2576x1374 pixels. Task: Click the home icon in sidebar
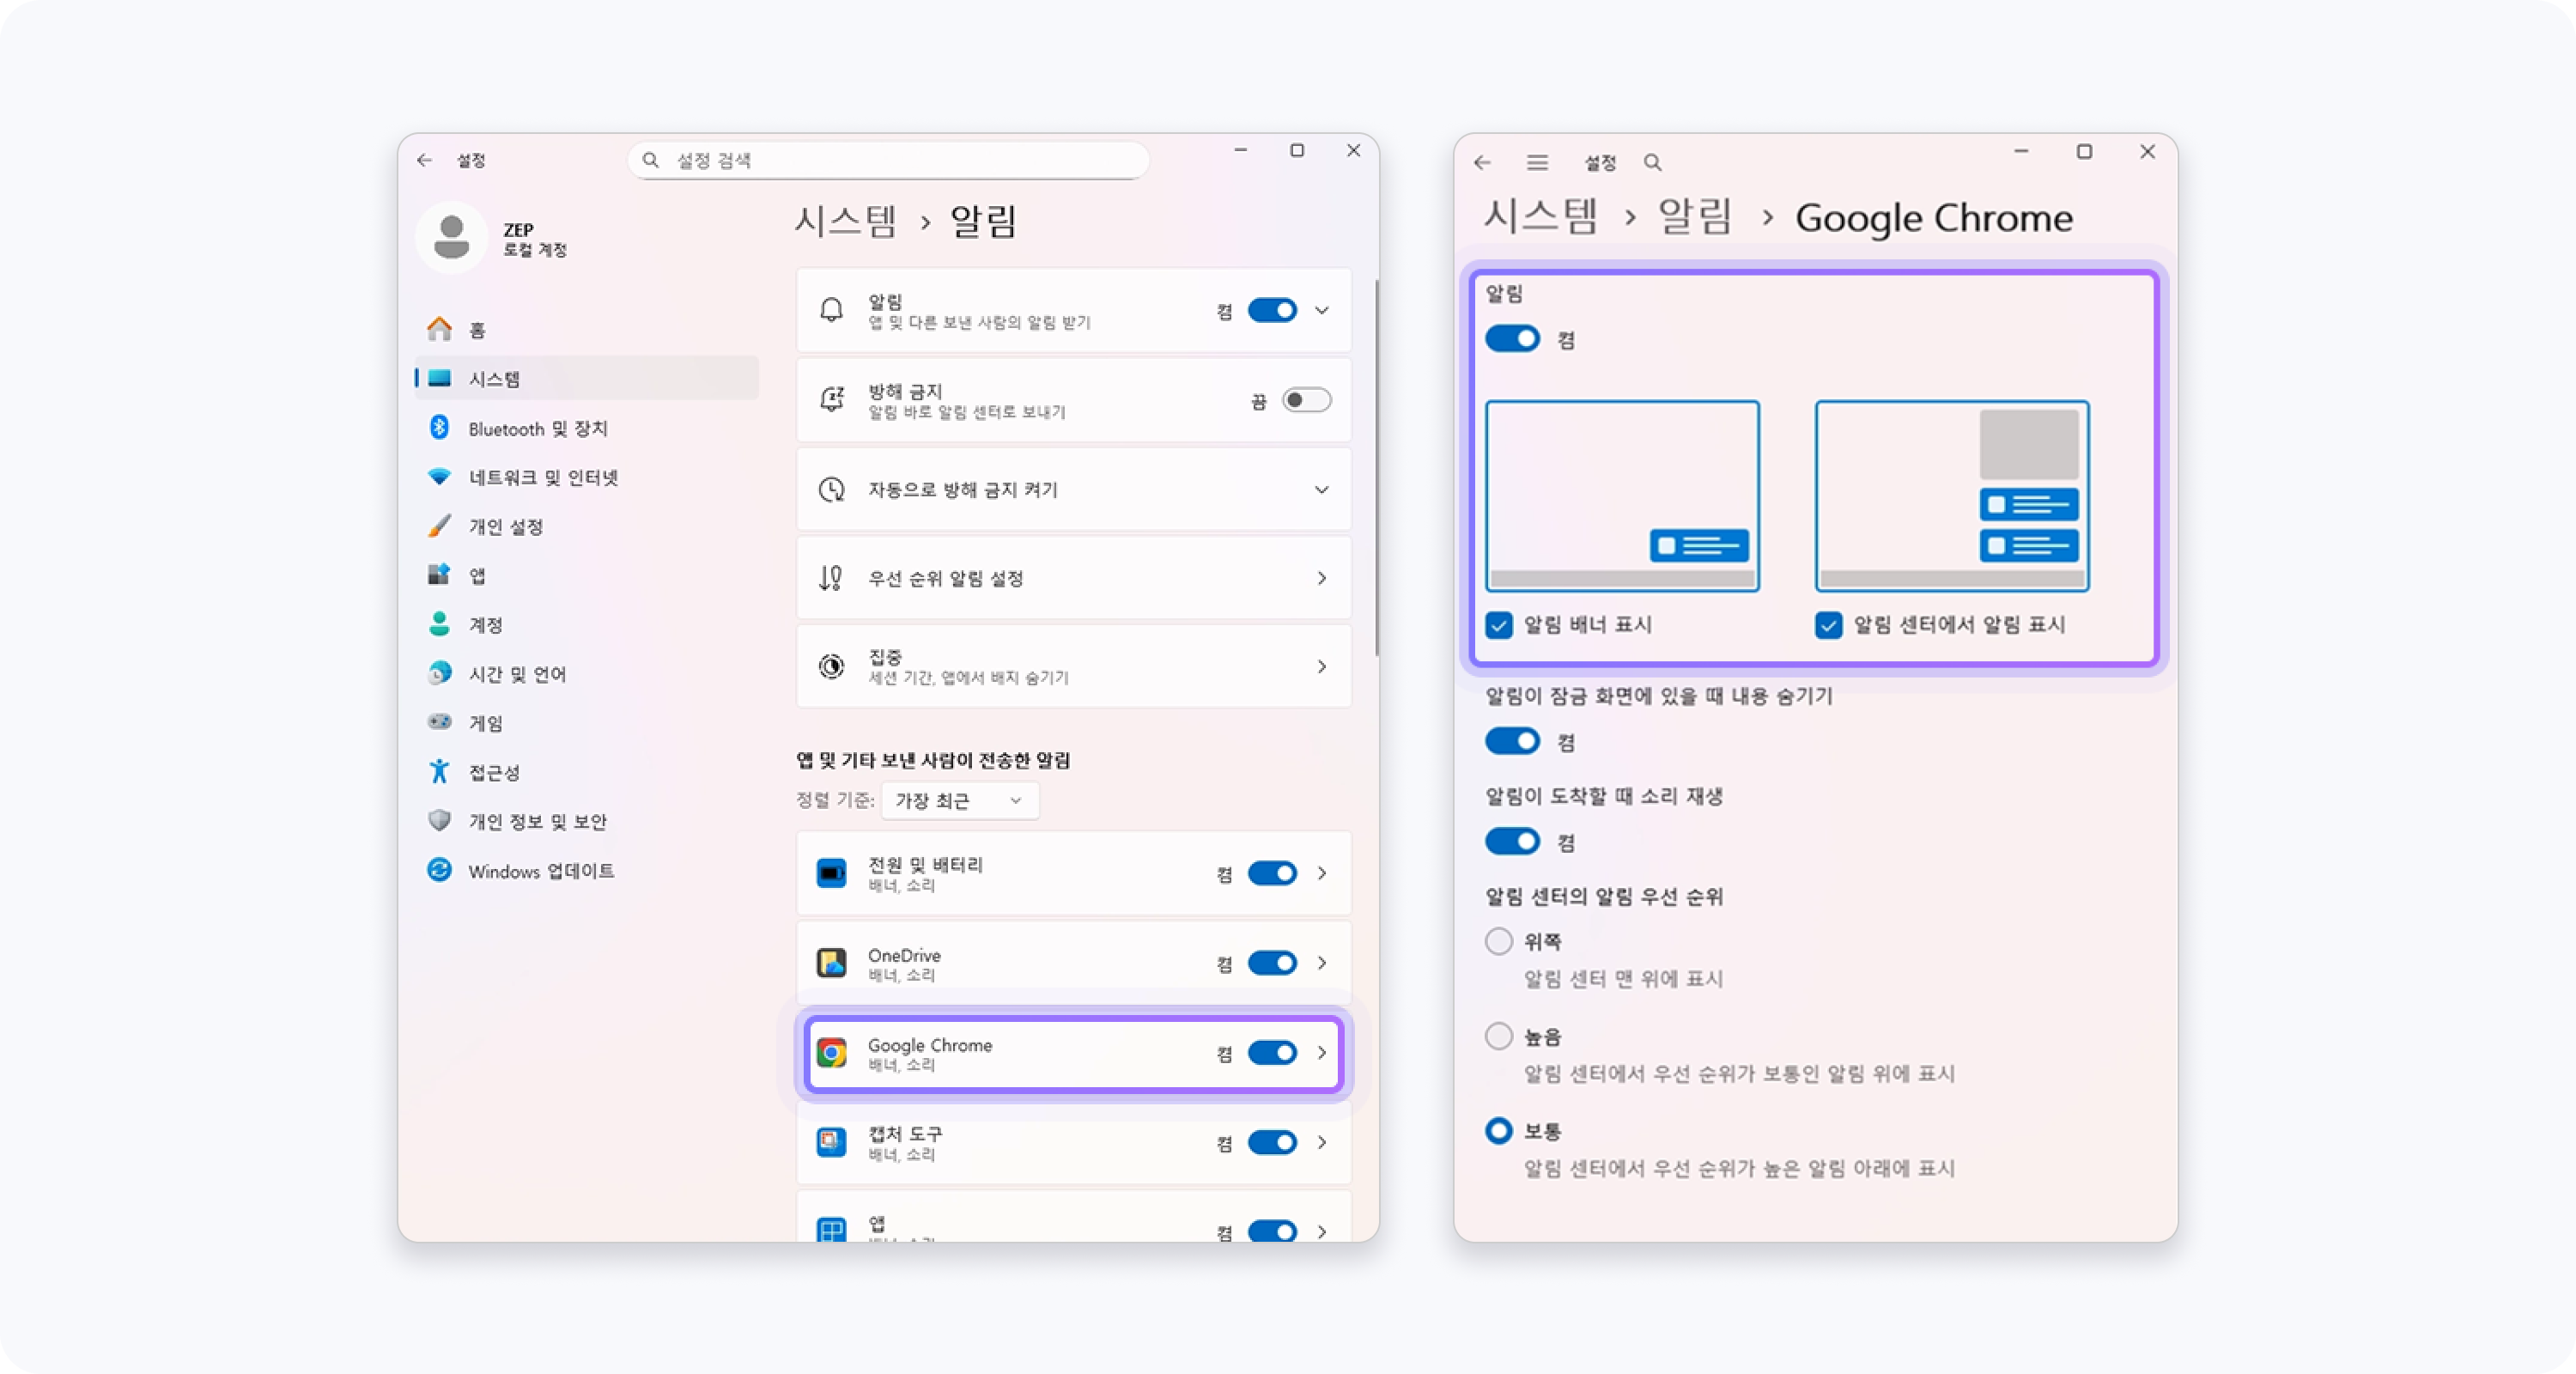coord(439,329)
